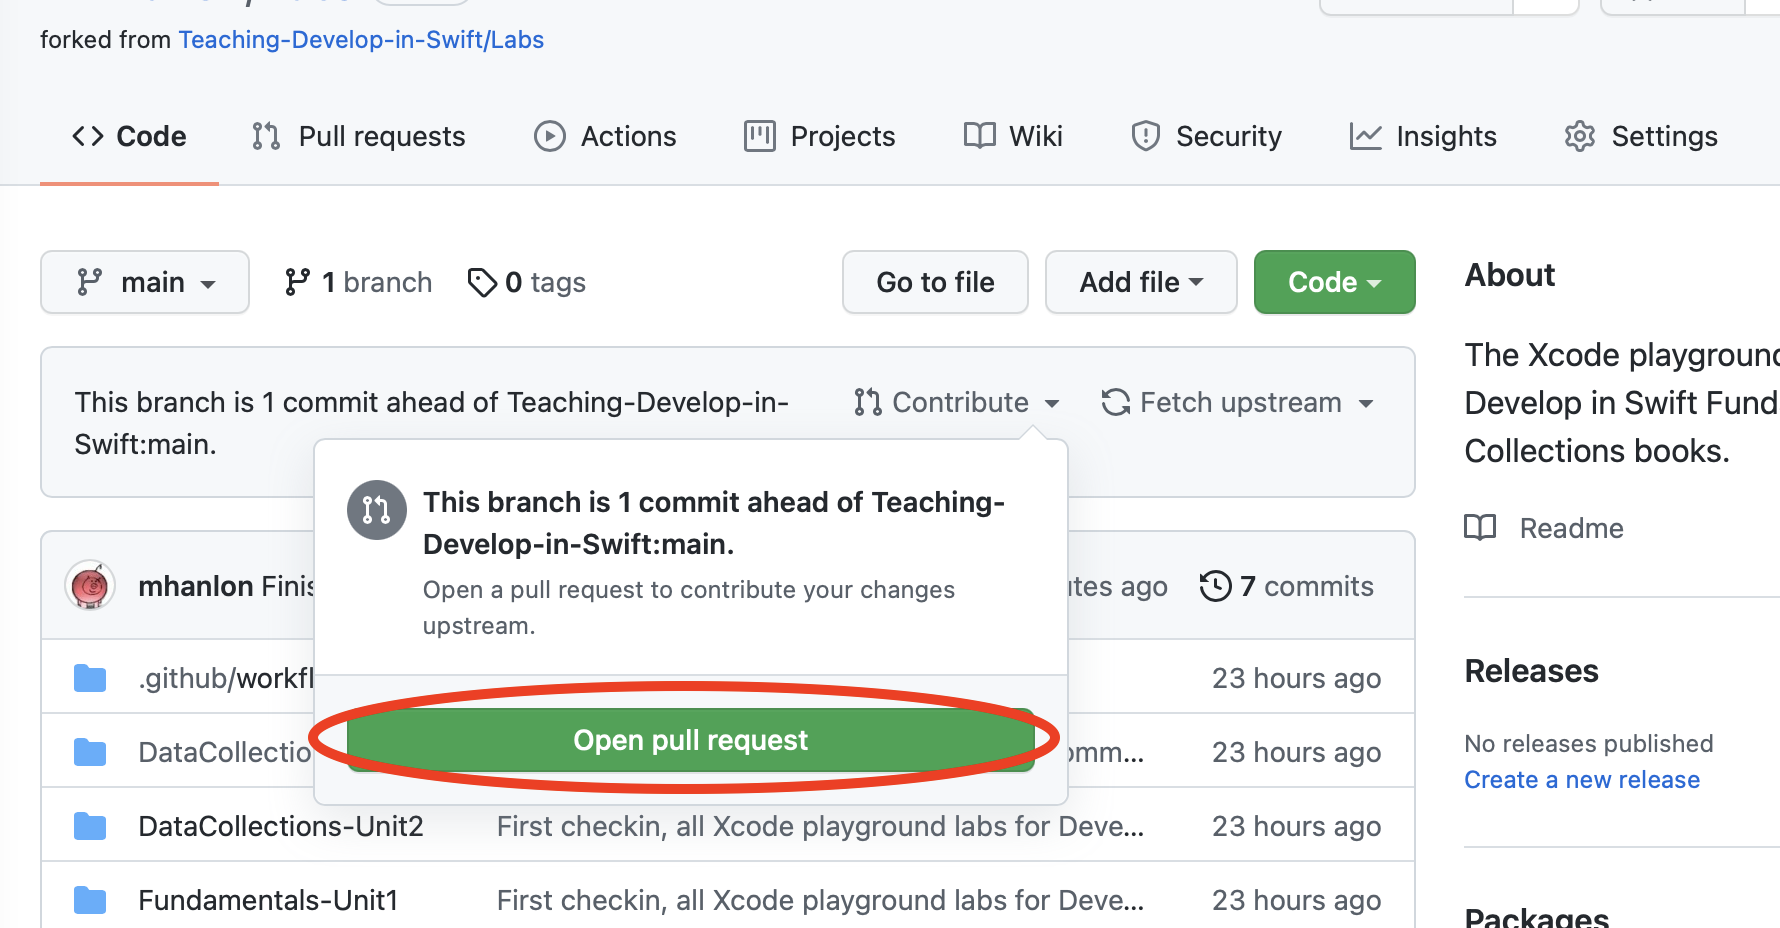Click the Settings gear icon
The width and height of the screenshot is (1780, 928).
1580,136
